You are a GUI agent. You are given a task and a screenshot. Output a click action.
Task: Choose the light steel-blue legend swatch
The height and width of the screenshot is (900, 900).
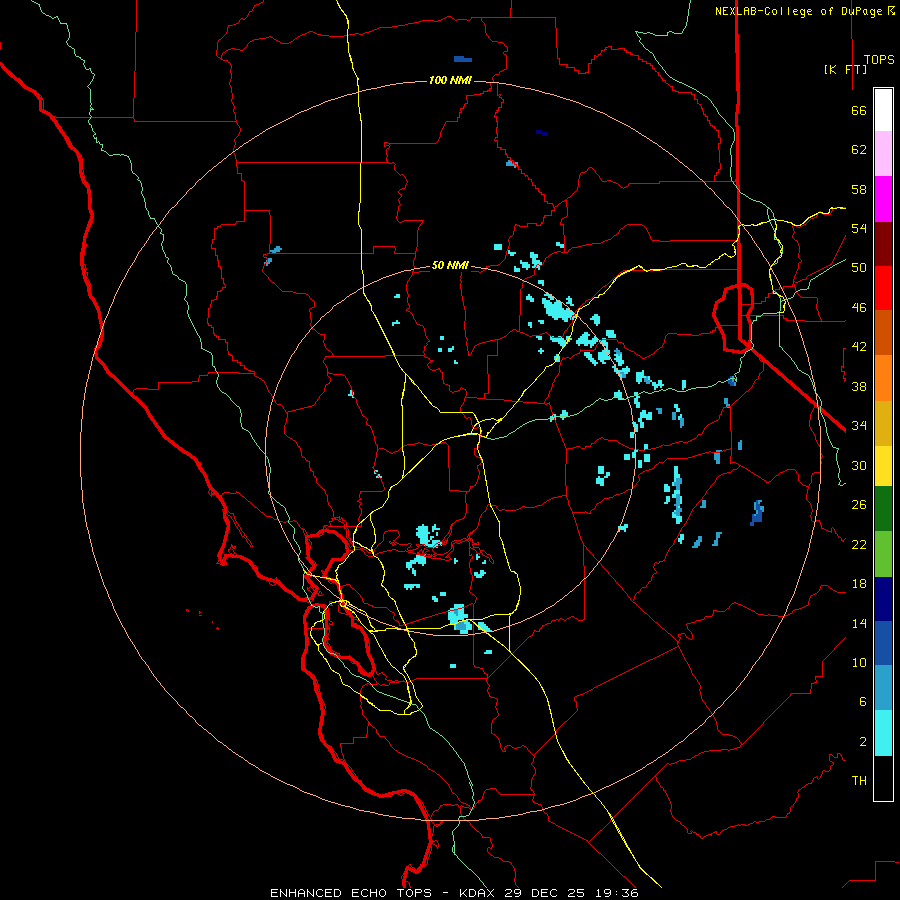[x=883, y=688]
